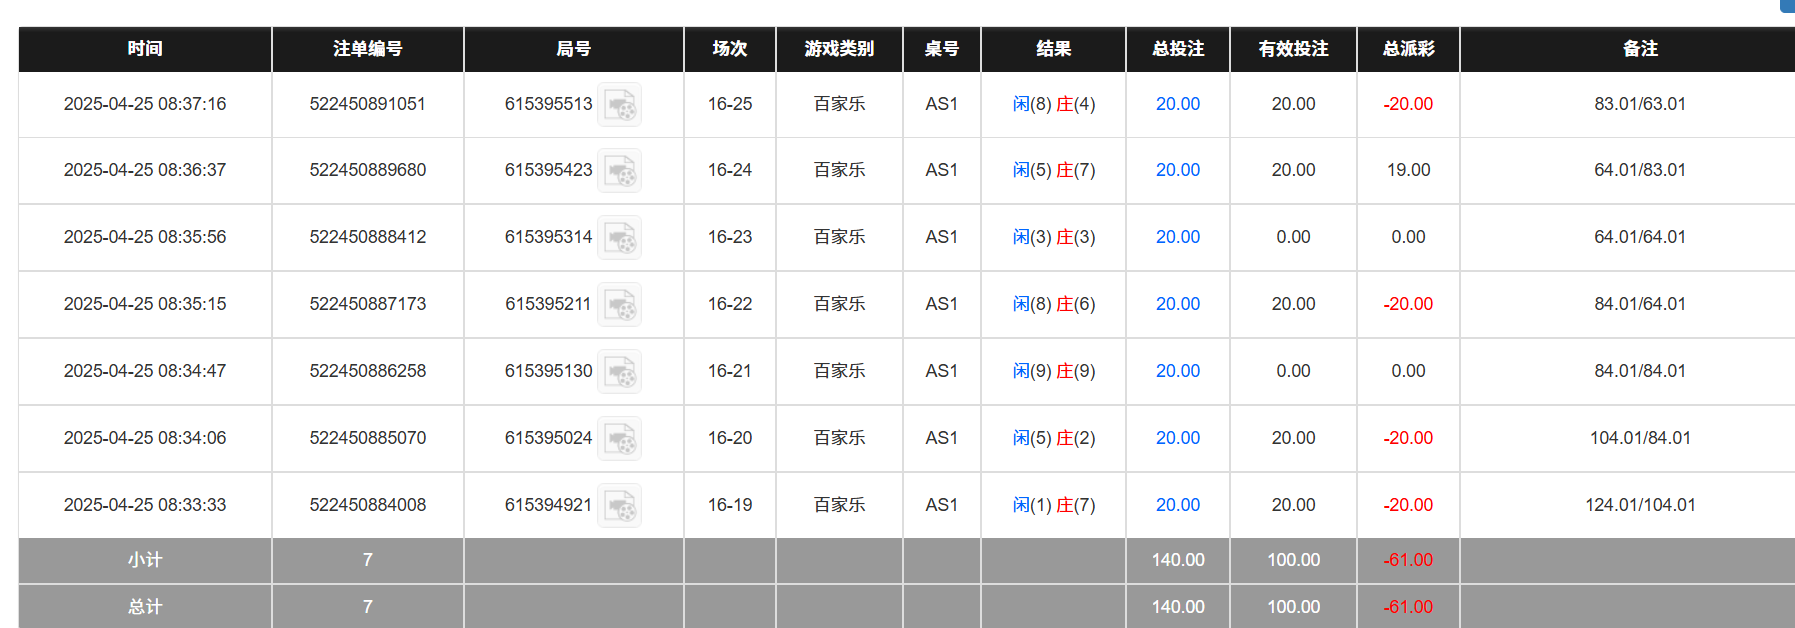Select the 小计 summary row
This screenshot has width=1795, height=628.
144,560
